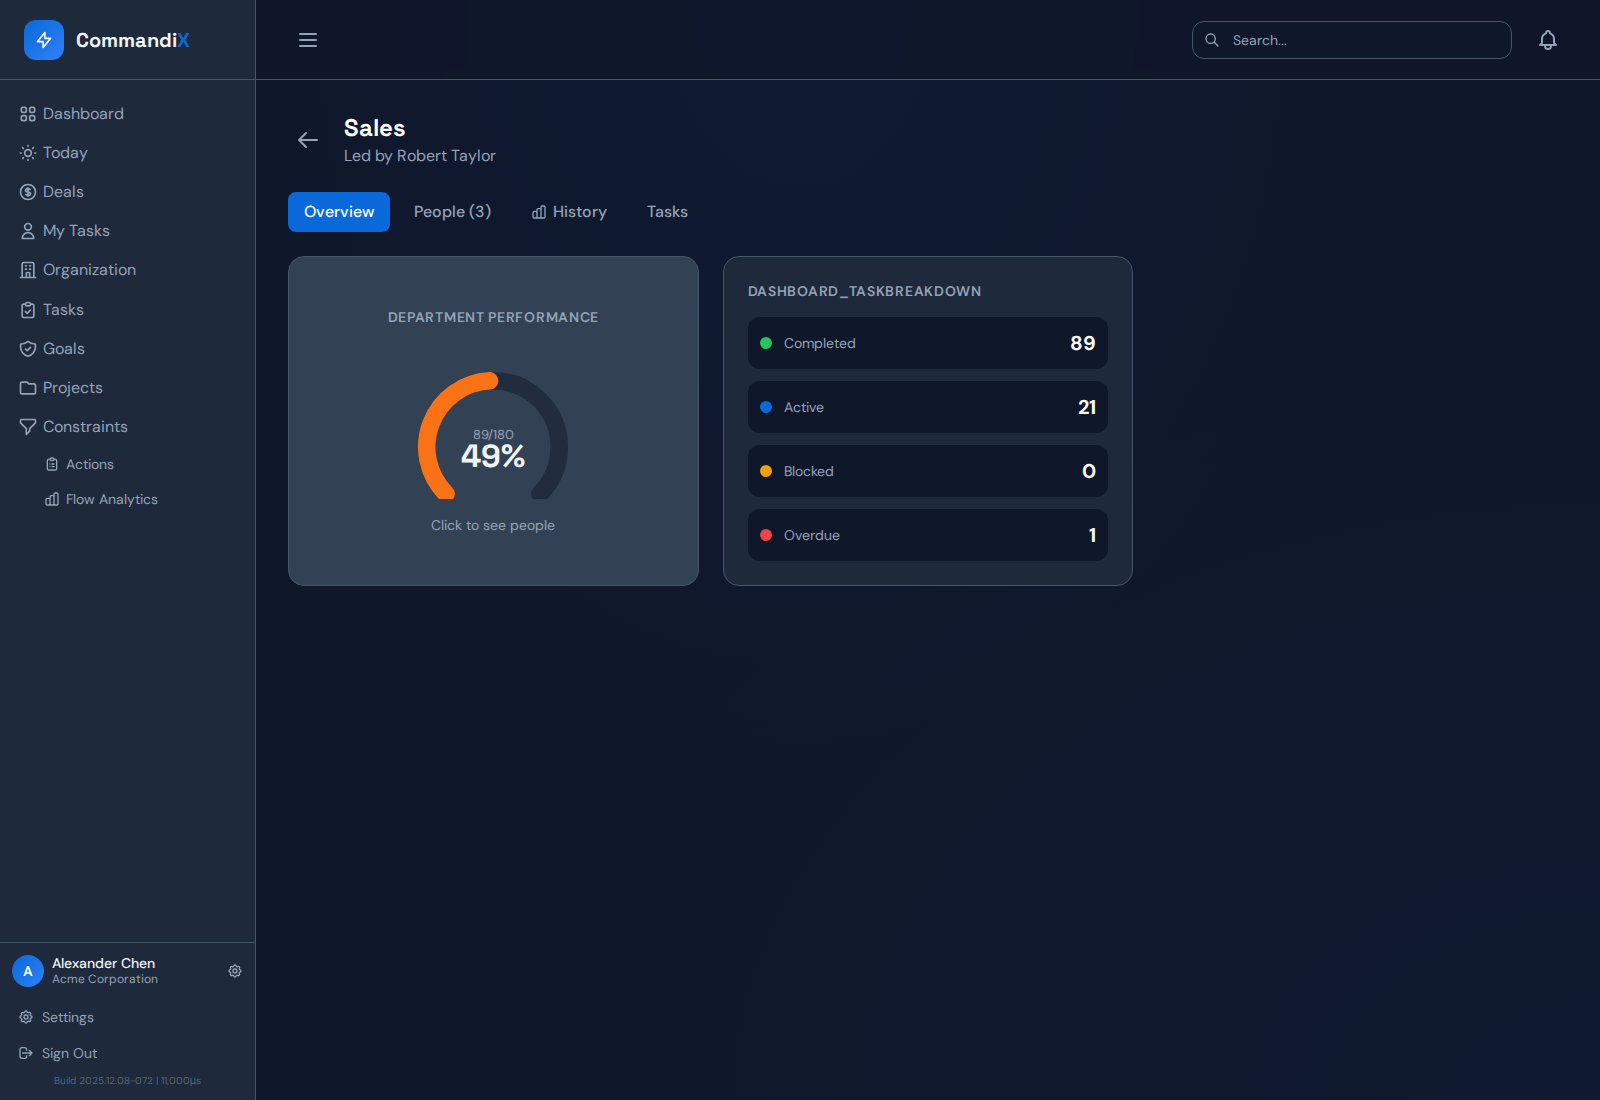
Task: Click the Dashboard grid icon
Action: tap(28, 114)
